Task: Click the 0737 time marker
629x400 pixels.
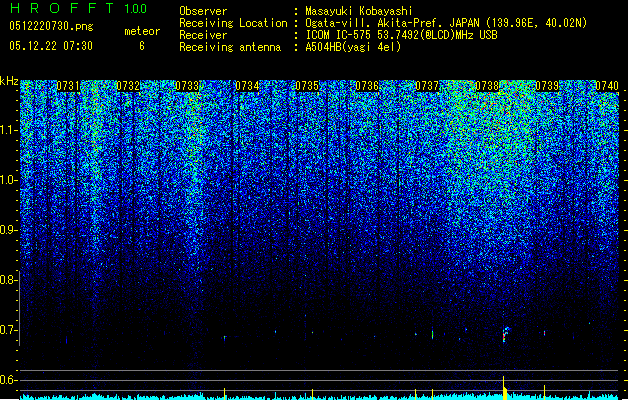Action: (427, 86)
